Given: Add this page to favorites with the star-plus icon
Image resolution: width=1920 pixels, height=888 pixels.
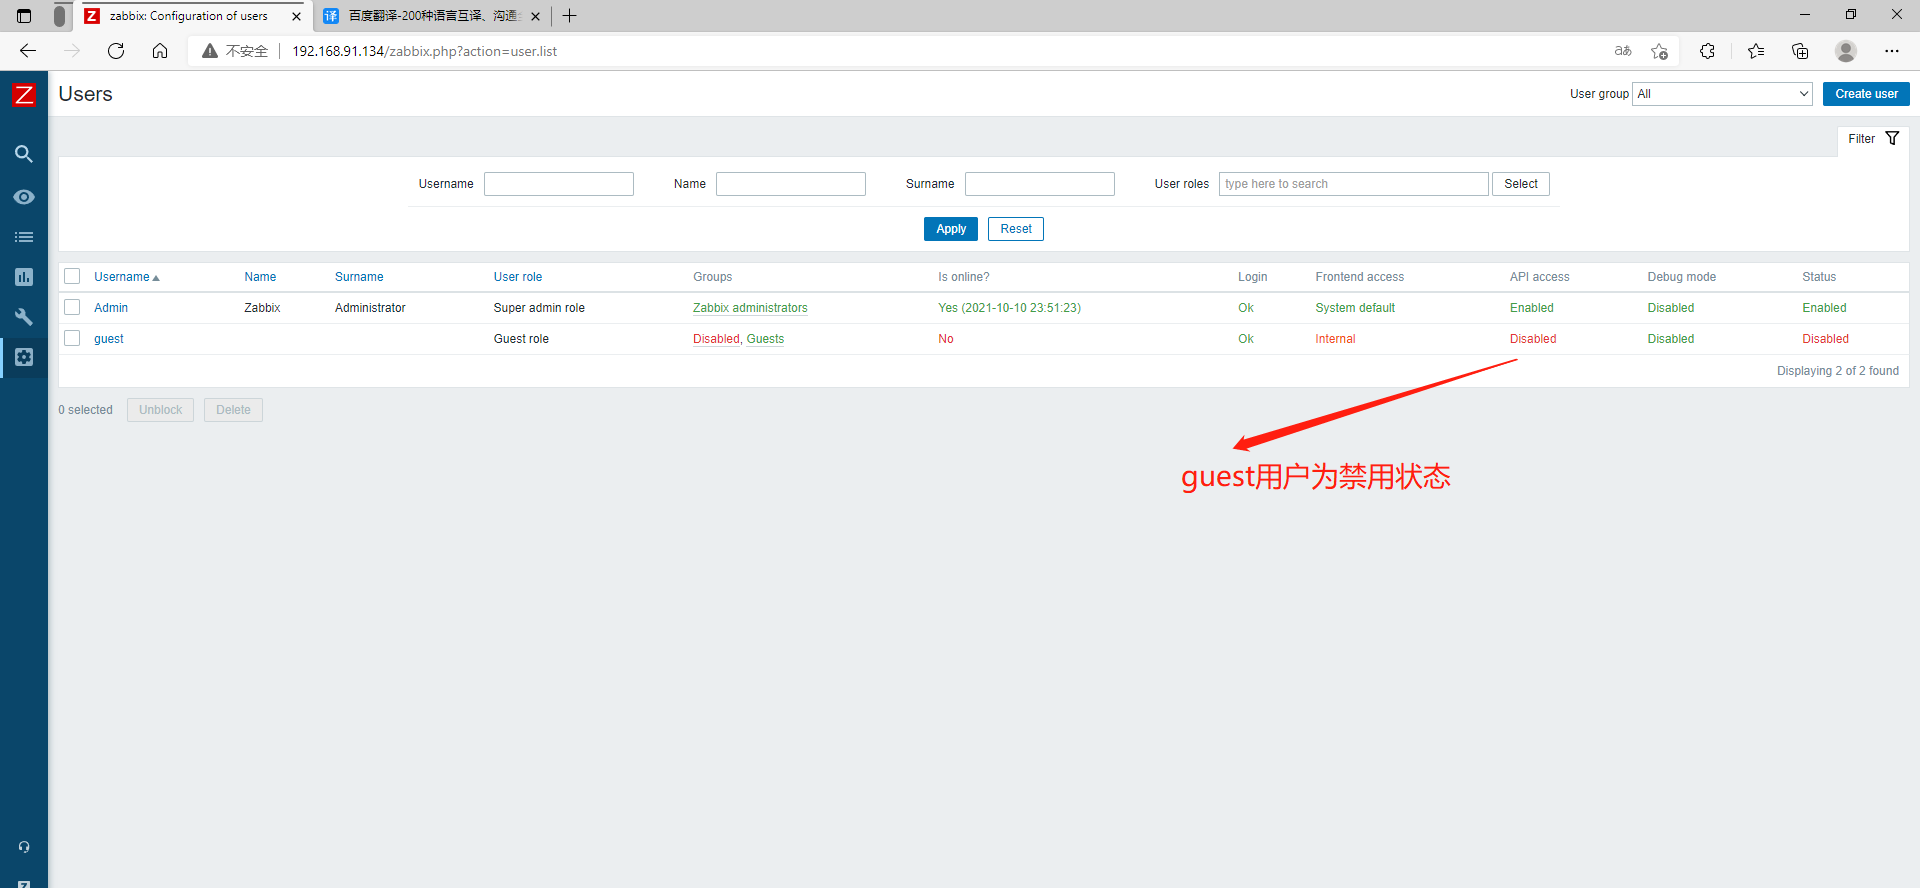Looking at the screenshot, I should pyautogui.click(x=1660, y=51).
